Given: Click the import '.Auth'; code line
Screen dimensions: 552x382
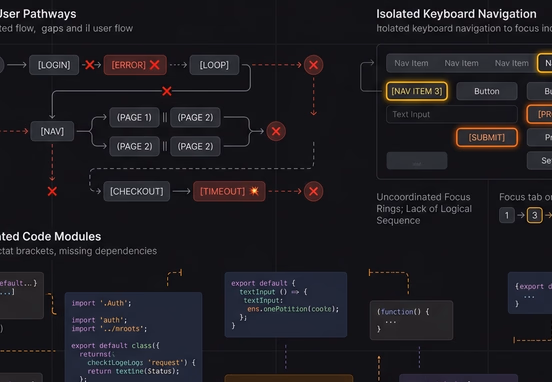Looking at the screenshot, I should coord(101,303).
